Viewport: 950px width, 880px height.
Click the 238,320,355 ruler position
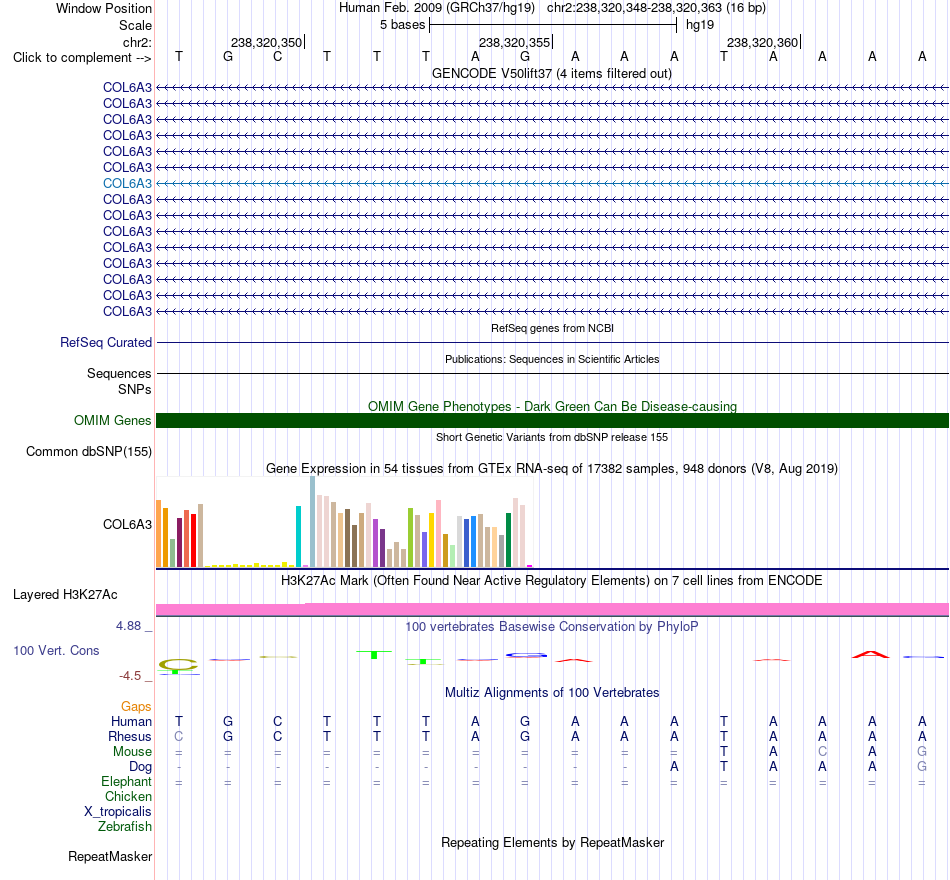(514, 42)
